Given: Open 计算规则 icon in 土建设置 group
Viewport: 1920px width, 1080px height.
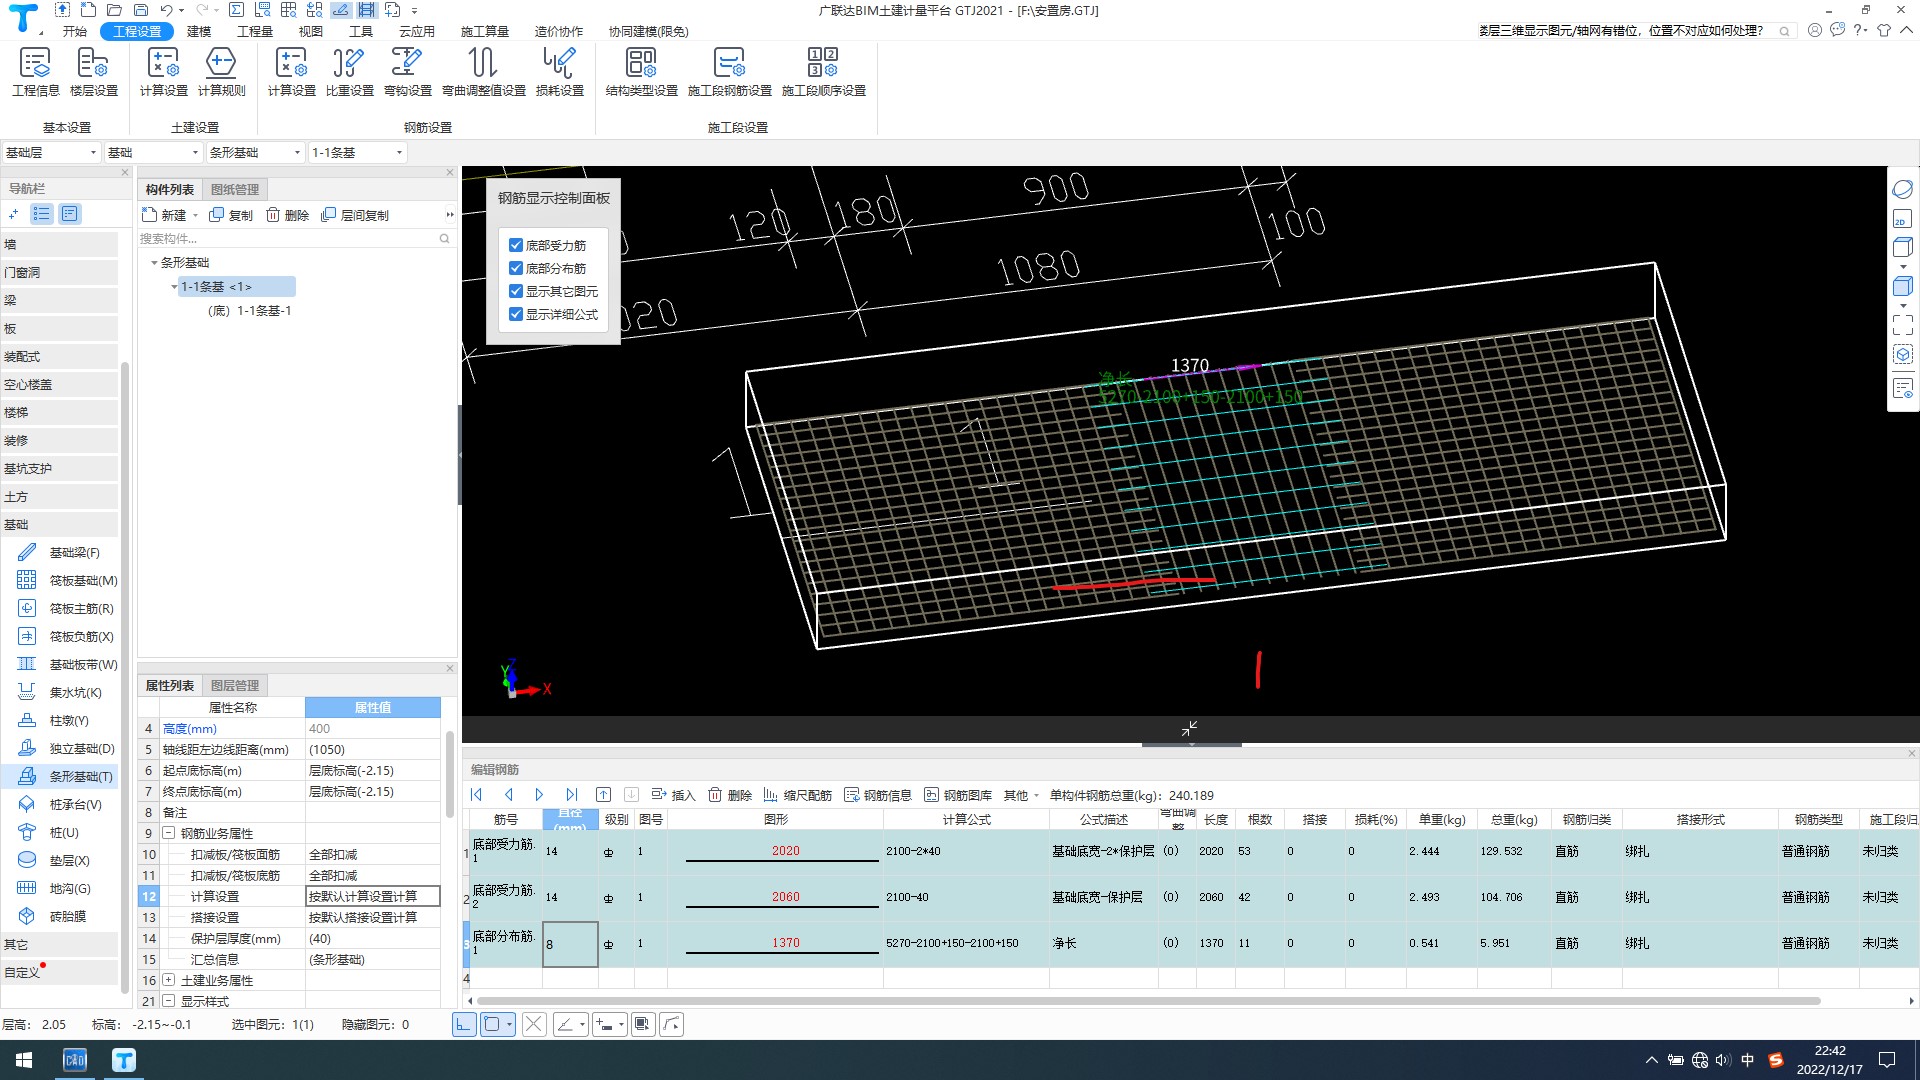Looking at the screenshot, I should pyautogui.click(x=221, y=72).
